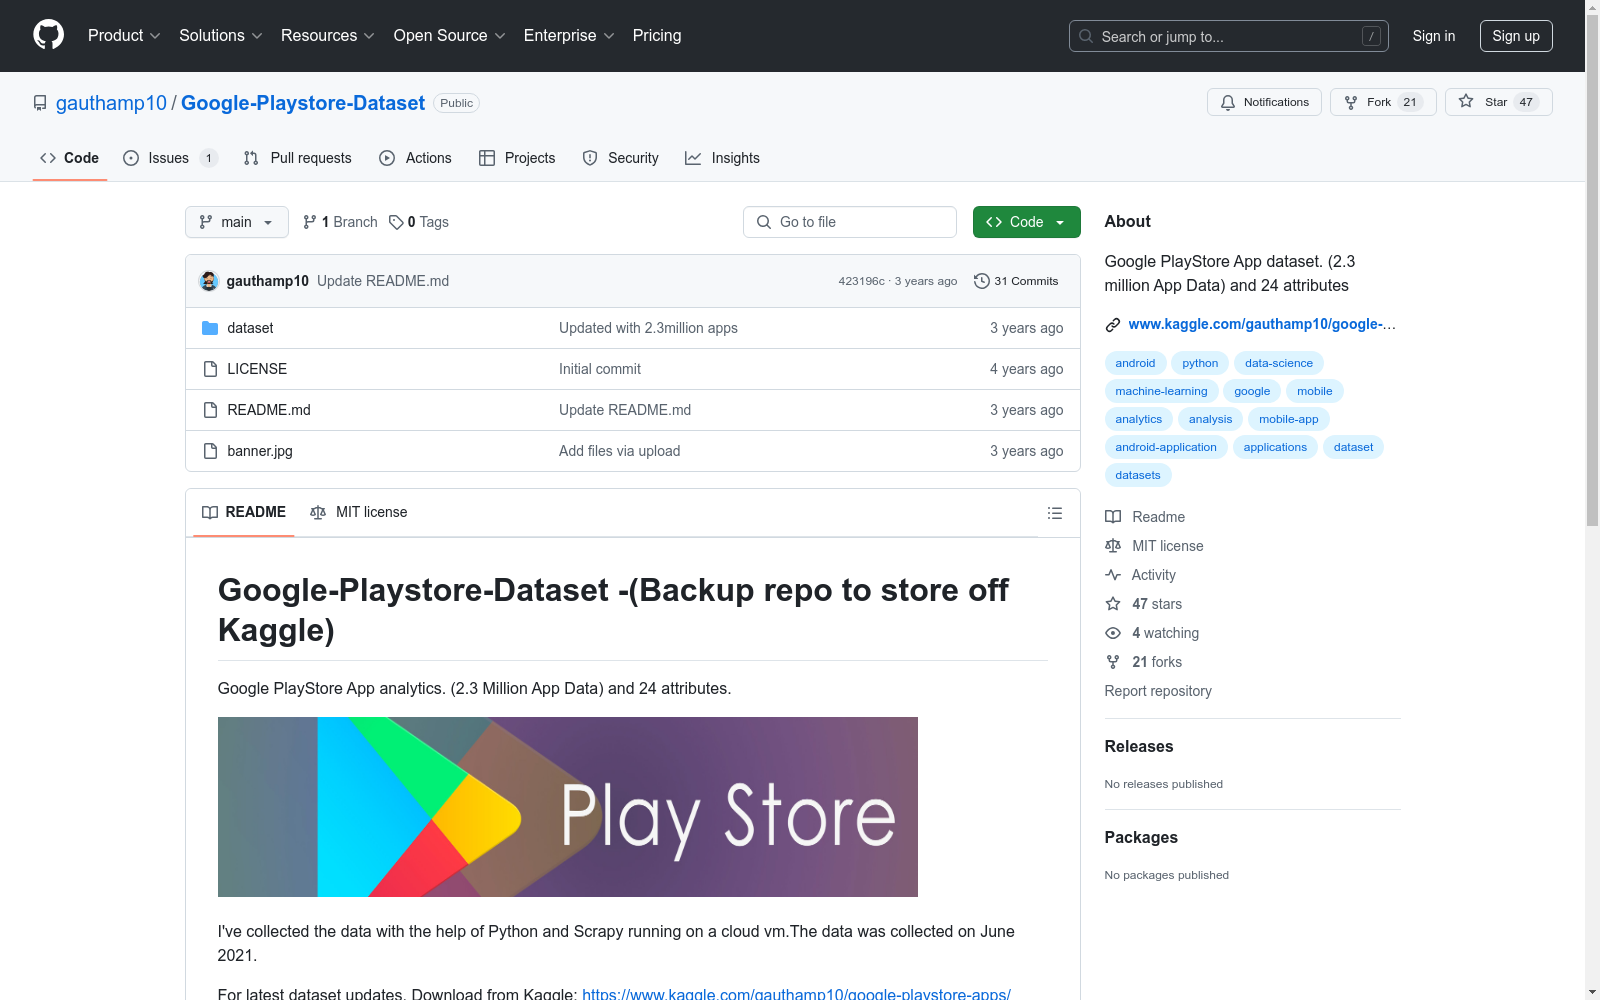Expand the Solutions menu
The height and width of the screenshot is (1000, 1600).
(221, 36)
